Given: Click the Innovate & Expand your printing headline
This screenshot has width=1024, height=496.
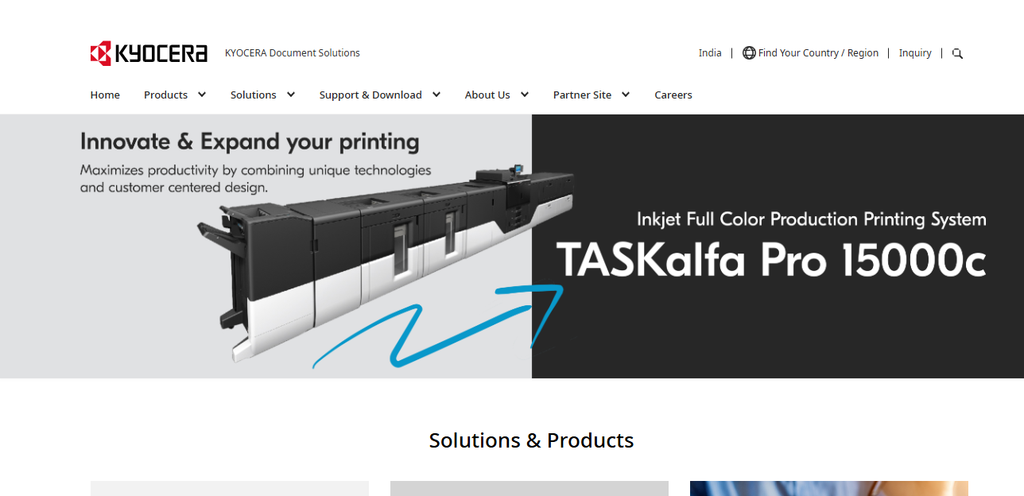Looking at the screenshot, I should 249,142.
